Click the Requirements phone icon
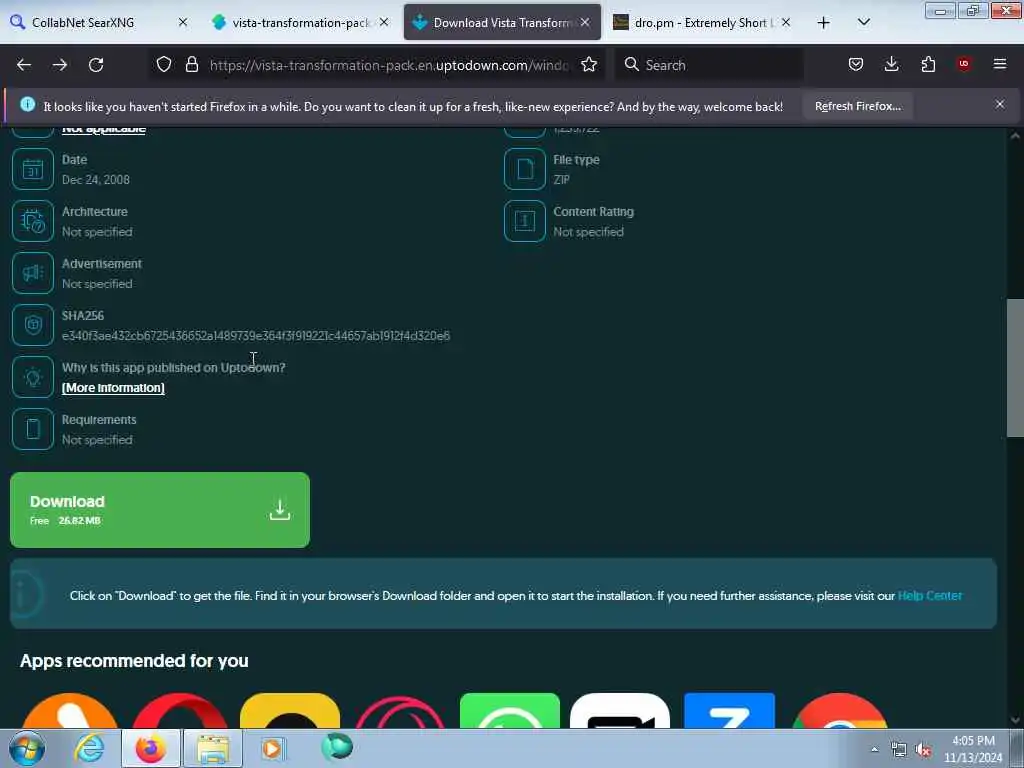 33,429
